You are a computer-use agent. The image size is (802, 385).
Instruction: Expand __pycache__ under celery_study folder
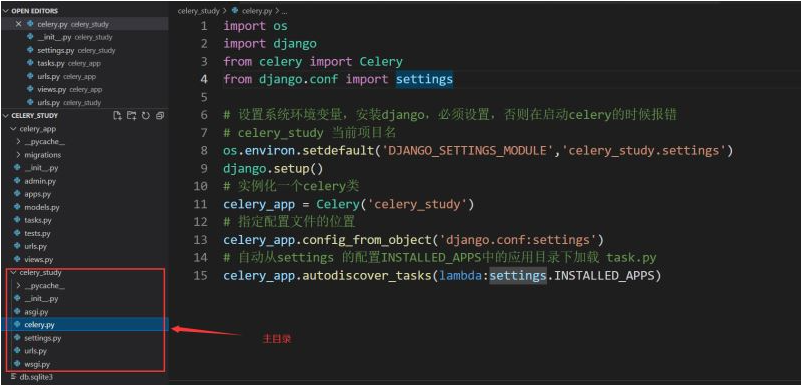pyautogui.click(x=18, y=286)
